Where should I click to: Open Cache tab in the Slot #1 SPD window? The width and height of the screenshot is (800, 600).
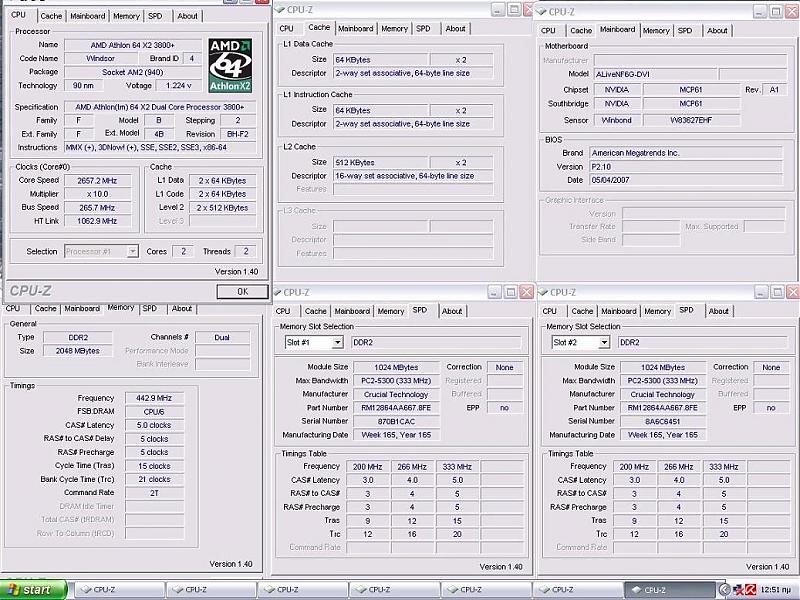315,311
